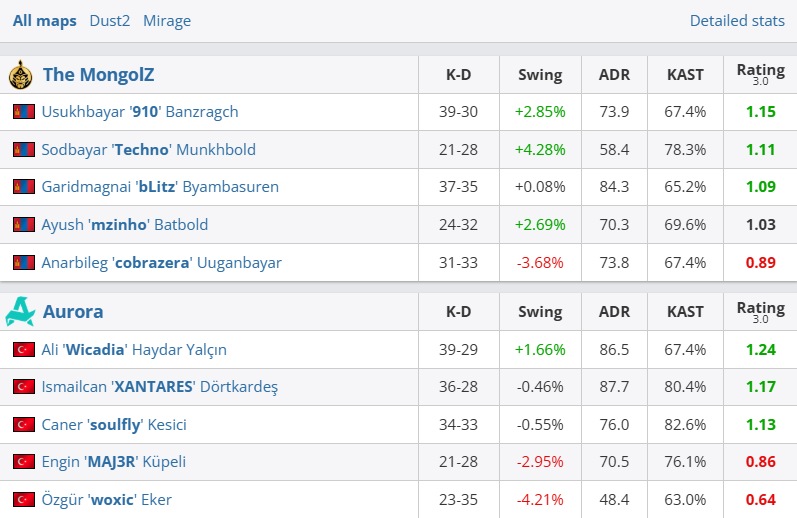Click Turkish flag beside Wicadia
The width and height of the screenshot is (797, 518).
(24, 350)
